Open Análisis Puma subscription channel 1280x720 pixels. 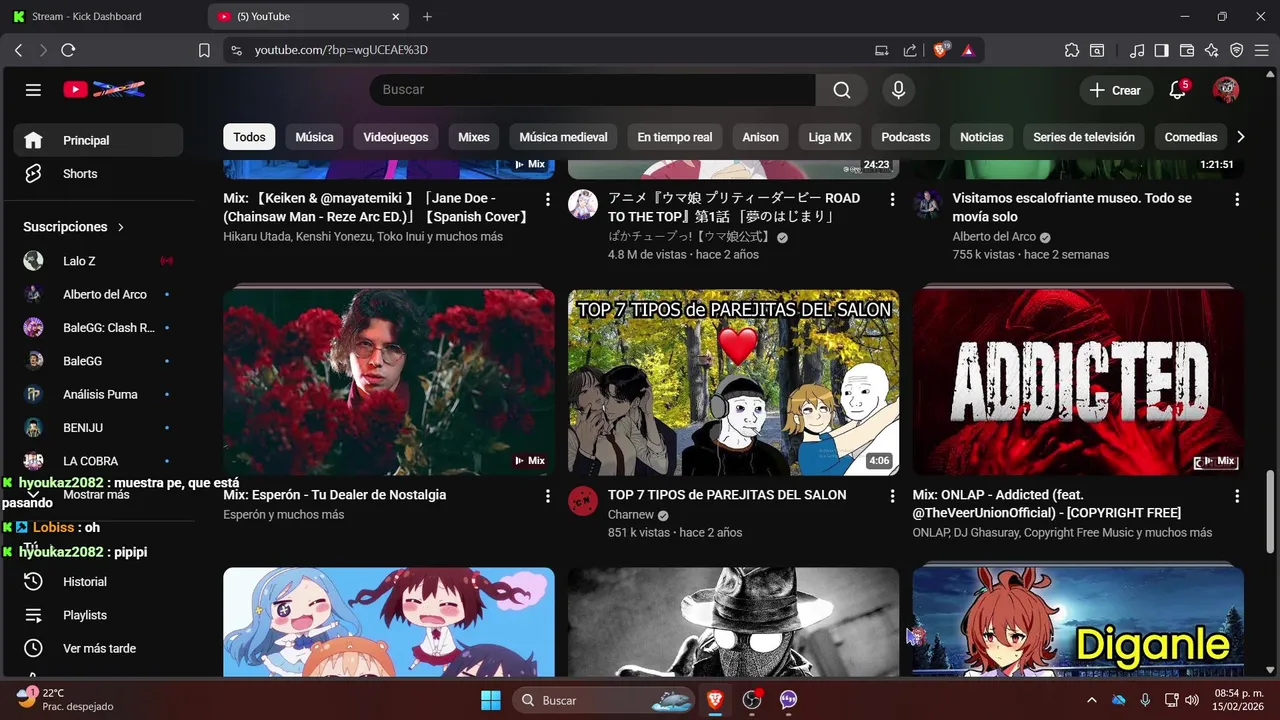[98, 394]
